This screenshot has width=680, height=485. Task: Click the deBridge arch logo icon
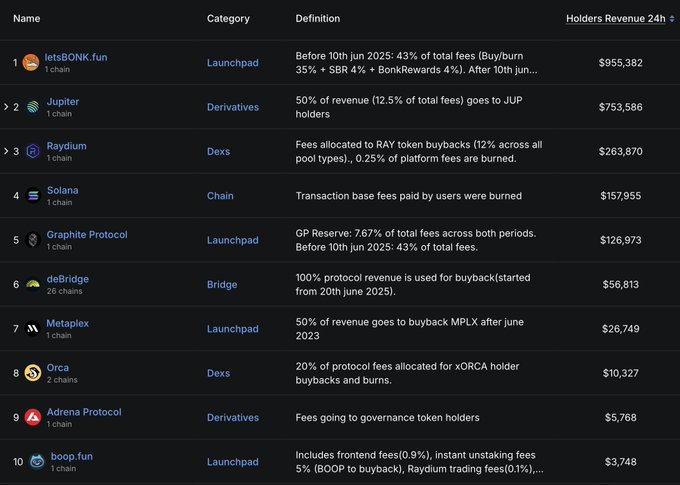33,285
